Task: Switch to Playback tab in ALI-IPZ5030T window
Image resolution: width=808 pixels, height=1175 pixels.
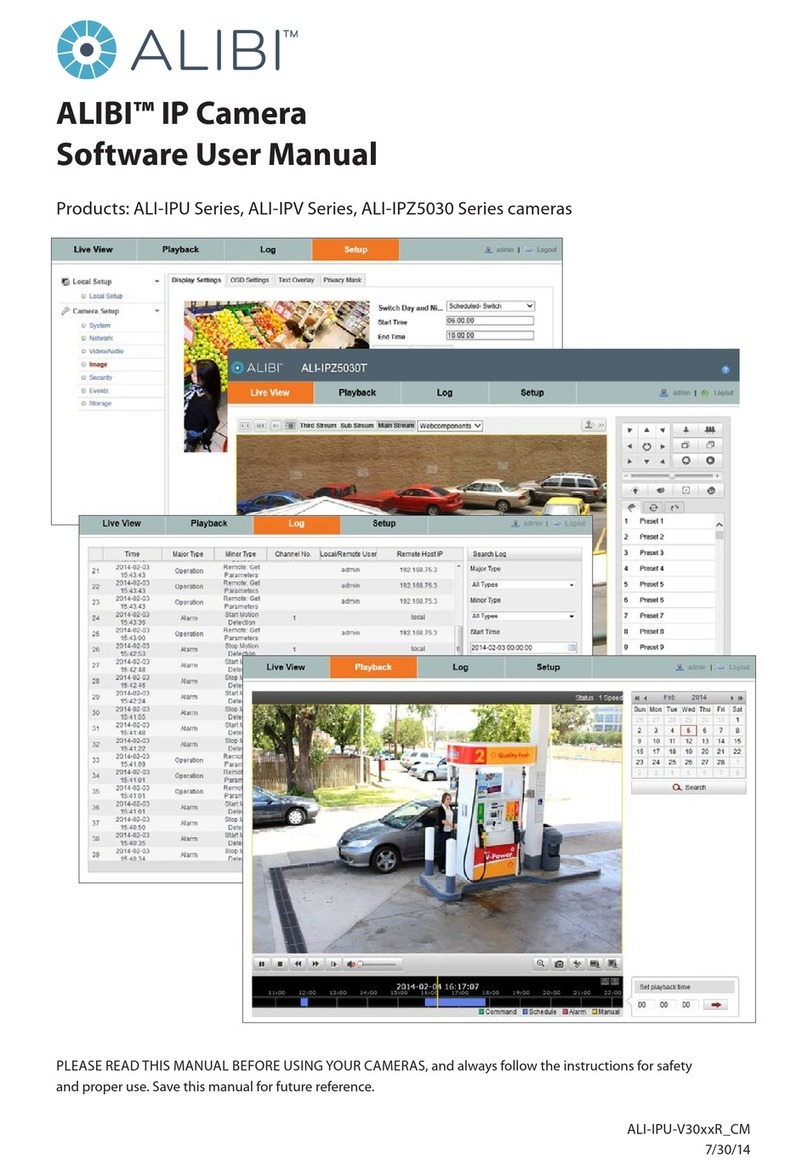Action: coord(358,393)
